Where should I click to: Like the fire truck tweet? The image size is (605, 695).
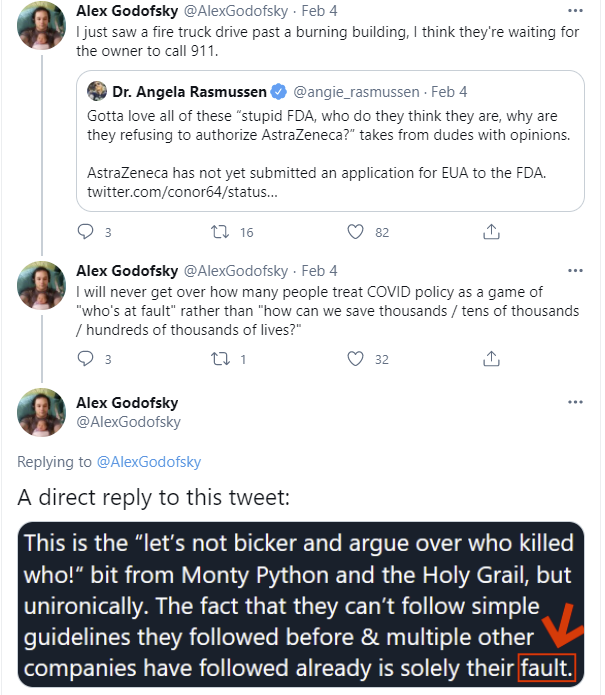click(355, 232)
